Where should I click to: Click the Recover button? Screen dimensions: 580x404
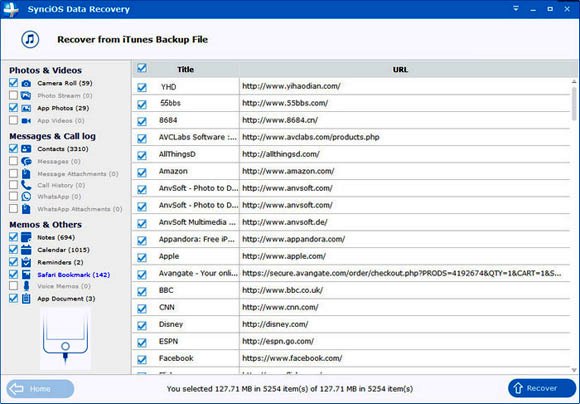pyautogui.click(x=542, y=388)
